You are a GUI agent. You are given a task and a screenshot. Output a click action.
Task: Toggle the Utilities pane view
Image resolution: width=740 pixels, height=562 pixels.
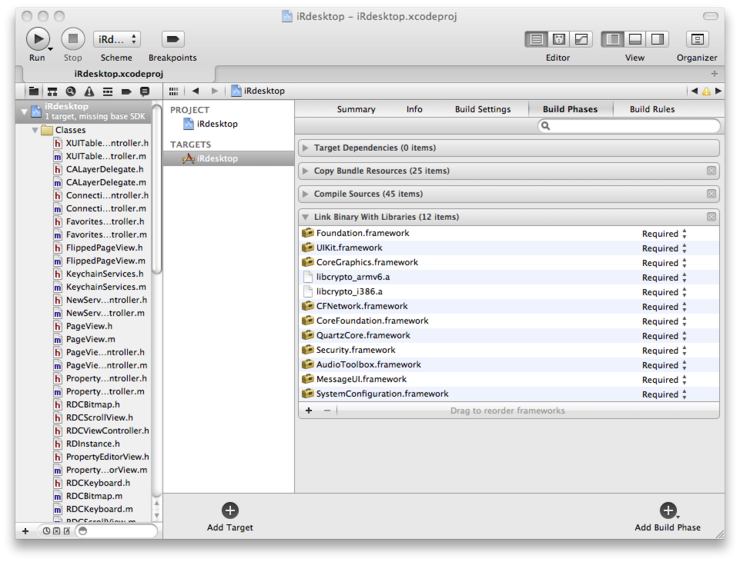click(657, 39)
